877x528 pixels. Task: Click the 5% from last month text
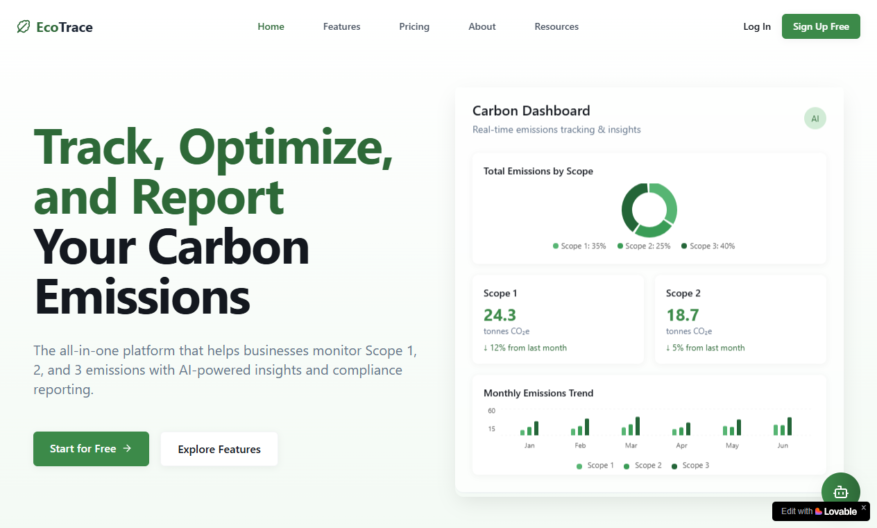click(705, 347)
